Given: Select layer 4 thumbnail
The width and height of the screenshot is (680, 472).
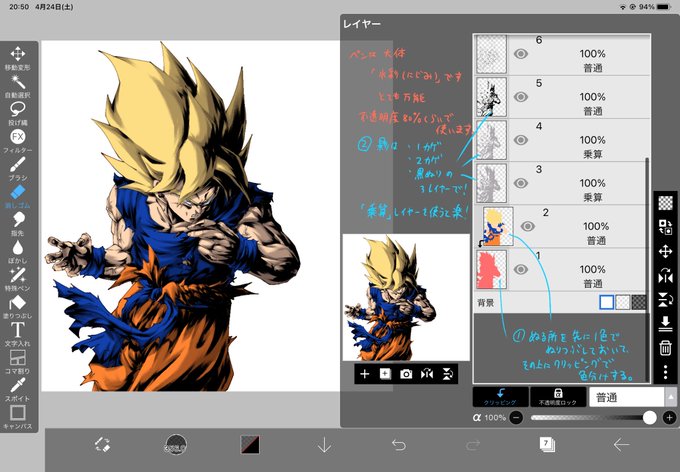Looking at the screenshot, I should [x=491, y=140].
